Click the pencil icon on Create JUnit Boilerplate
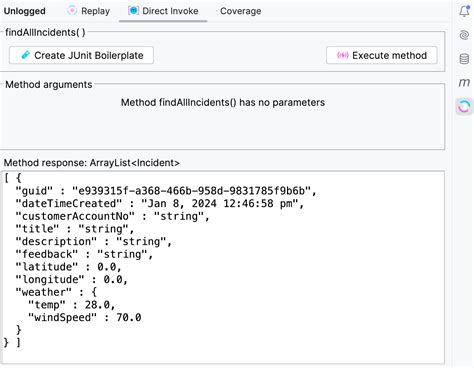 (x=25, y=55)
